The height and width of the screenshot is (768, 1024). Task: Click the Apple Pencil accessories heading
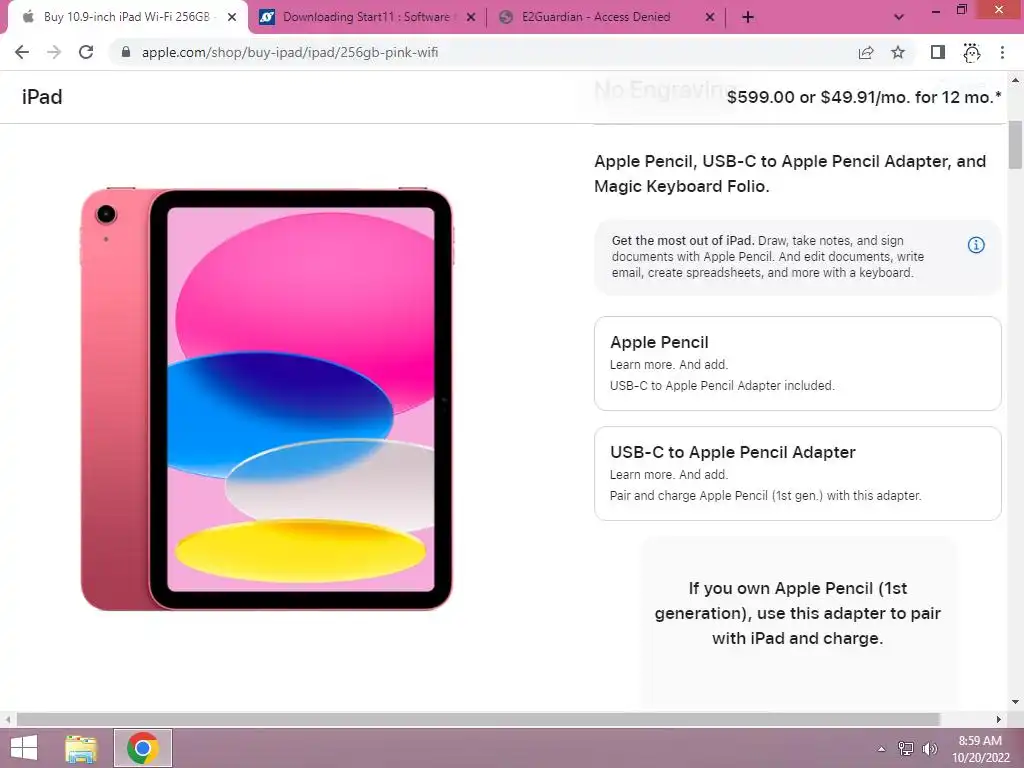point(790,174)
